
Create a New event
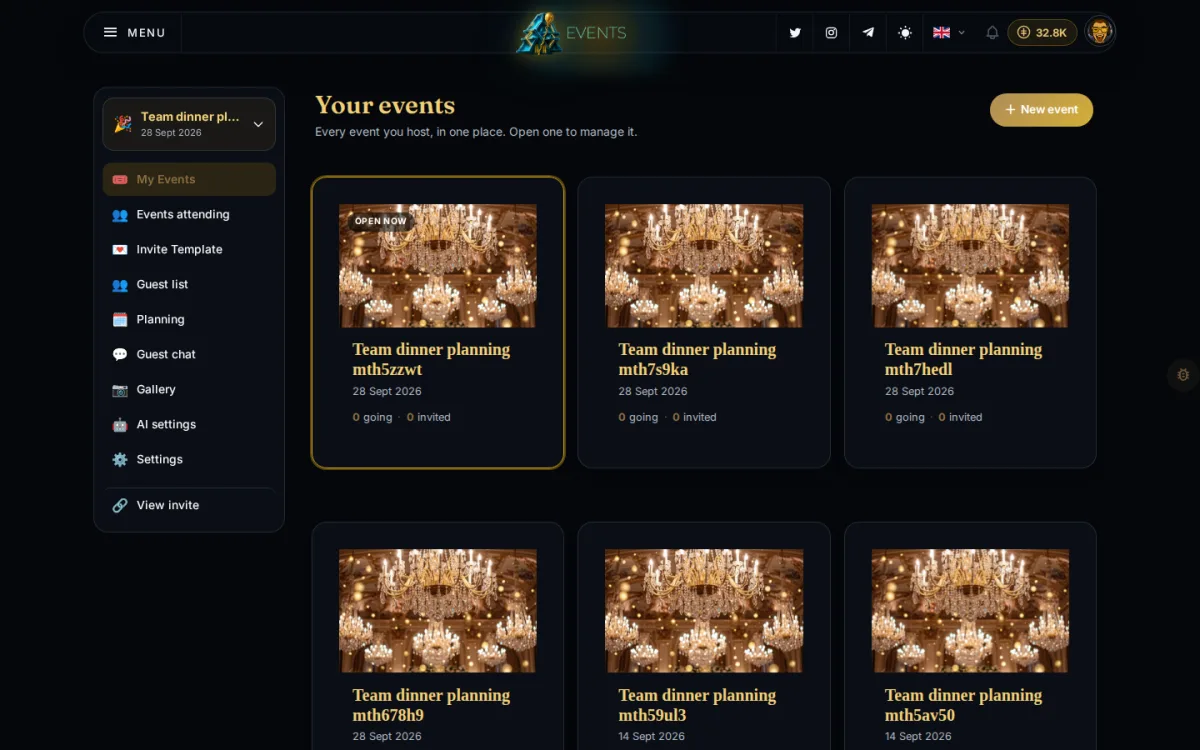[1041, 110]
